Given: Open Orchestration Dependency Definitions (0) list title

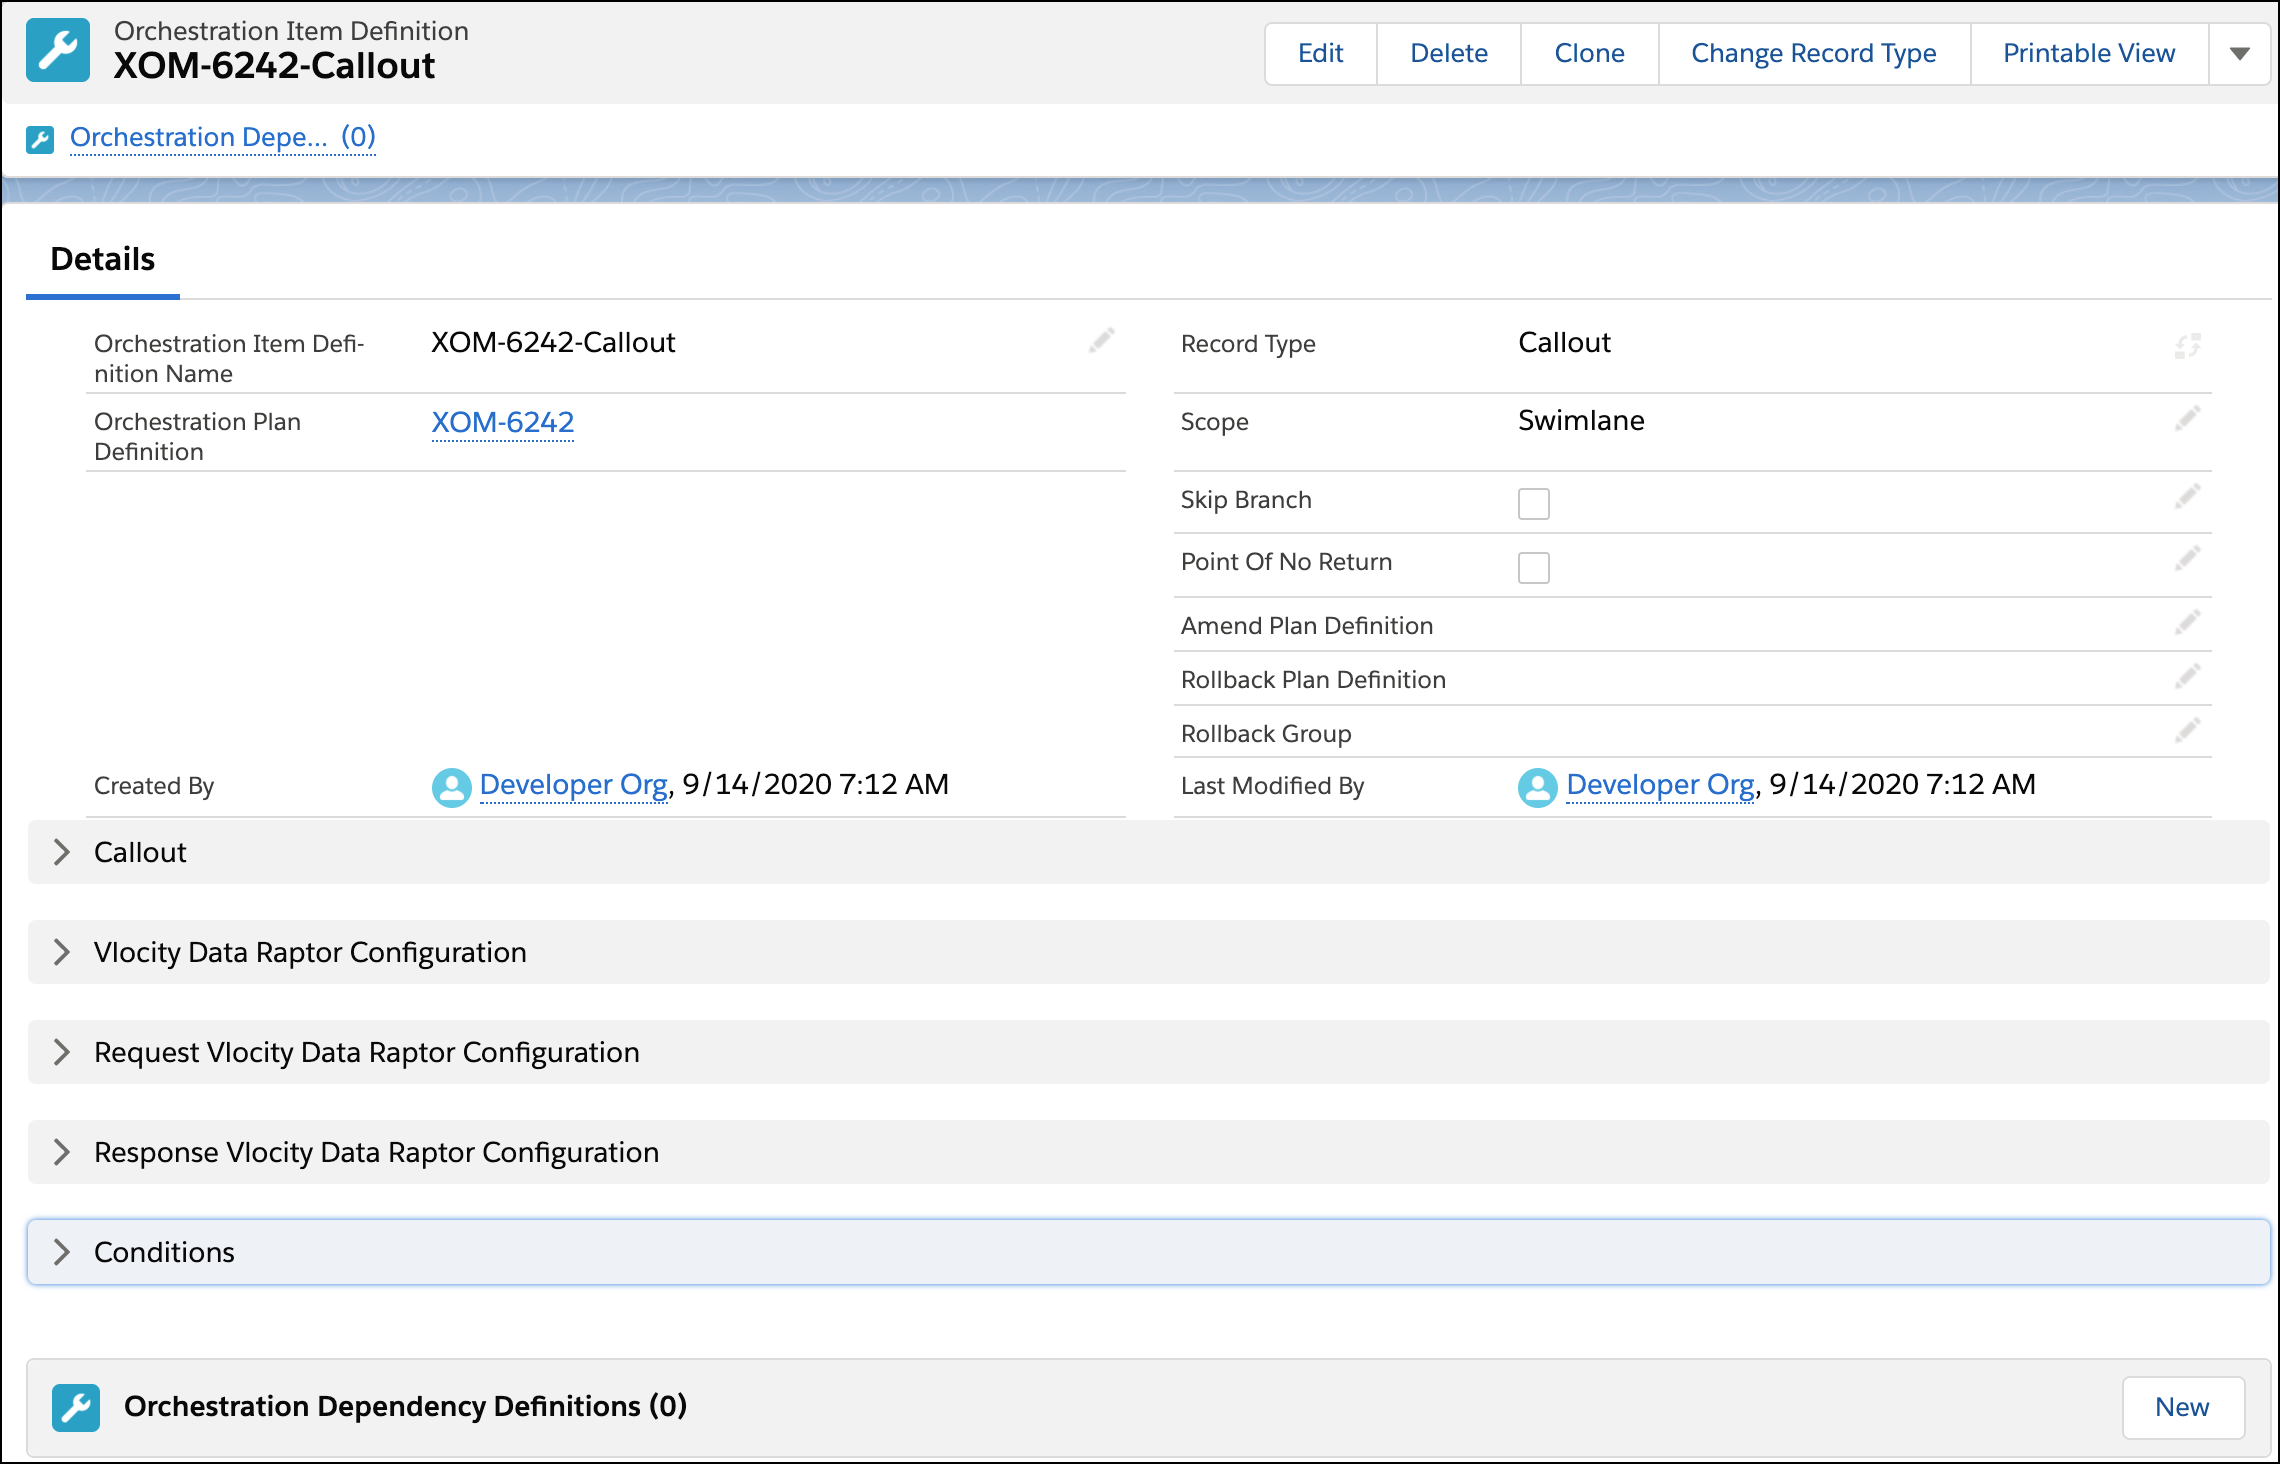Looking at the screenshot, I should (405, 1406).
